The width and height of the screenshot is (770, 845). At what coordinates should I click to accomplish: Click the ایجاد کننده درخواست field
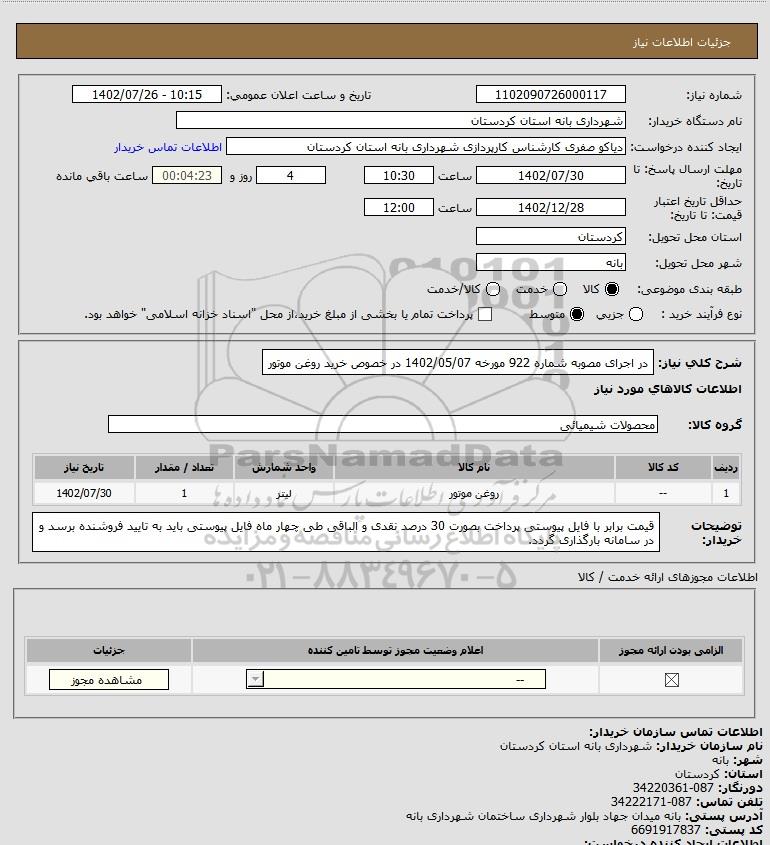[426, 147]
